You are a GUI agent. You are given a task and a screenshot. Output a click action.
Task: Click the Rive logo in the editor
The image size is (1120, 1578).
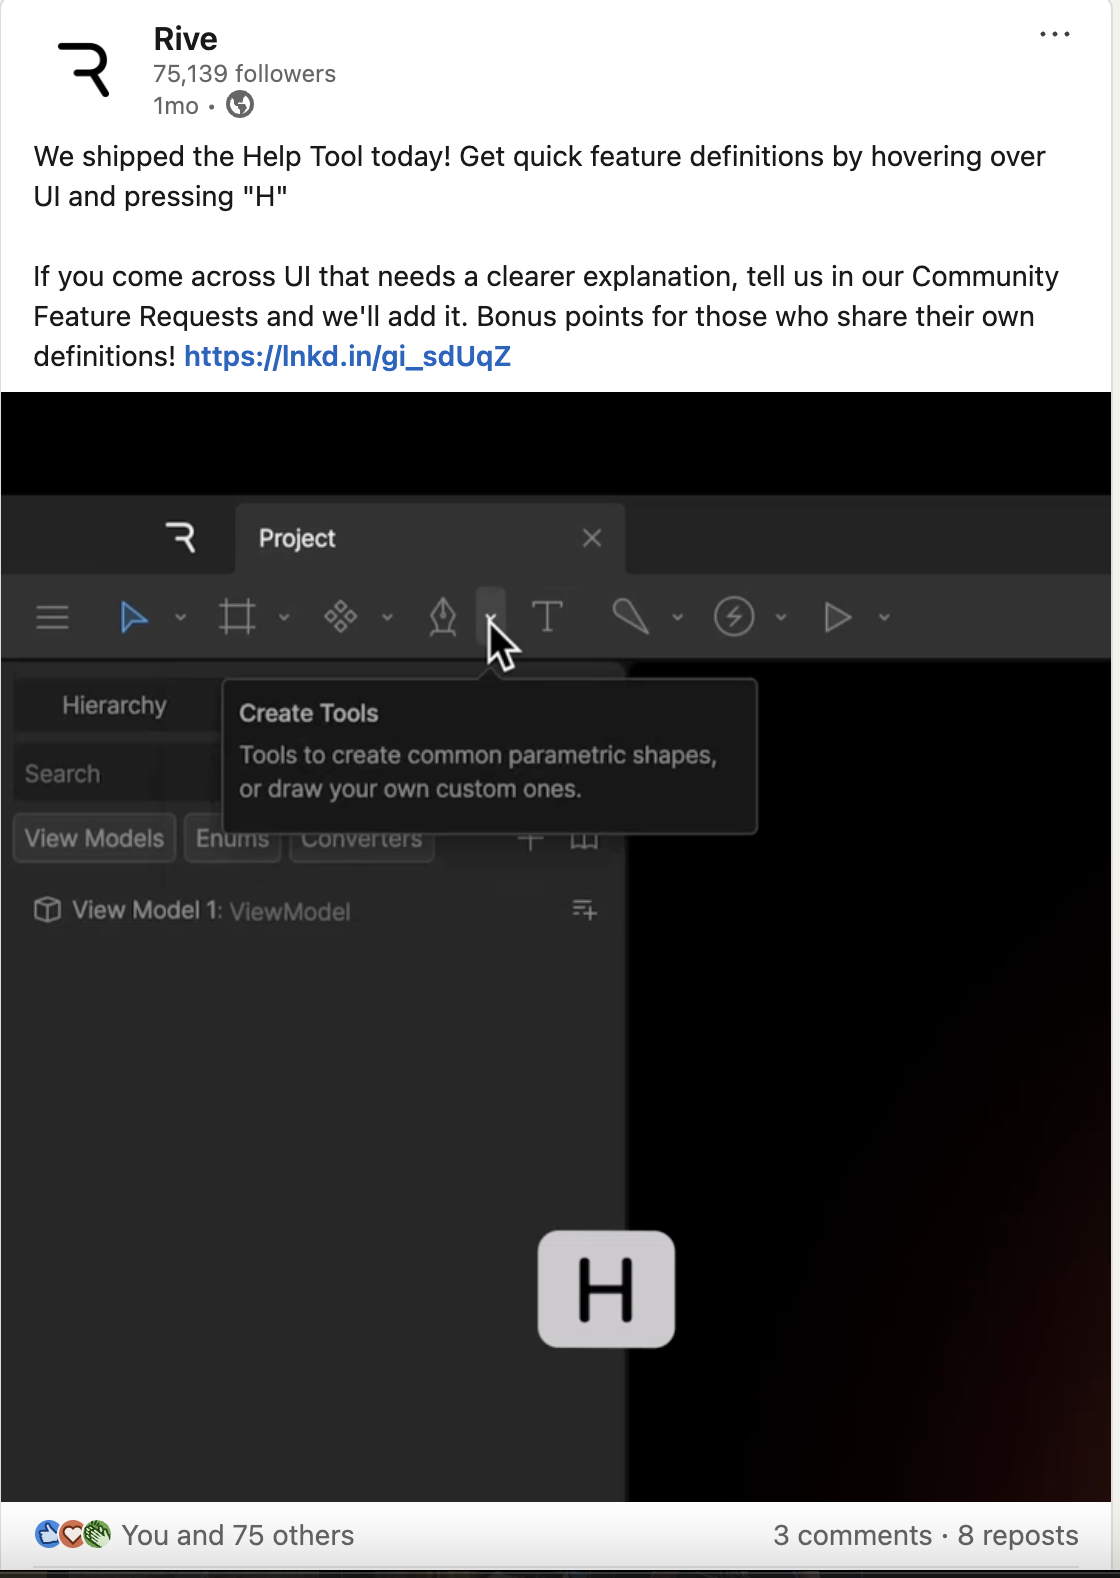(181, 538)
